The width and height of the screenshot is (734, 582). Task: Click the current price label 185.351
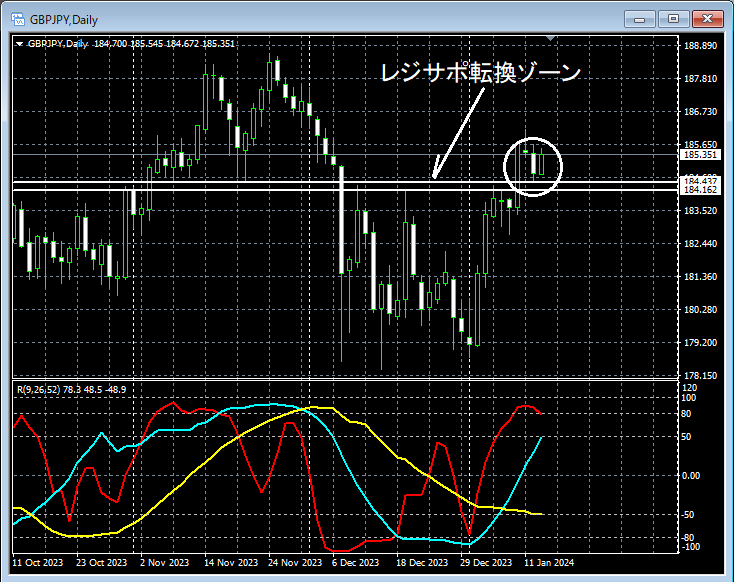[x=700, y=155]
